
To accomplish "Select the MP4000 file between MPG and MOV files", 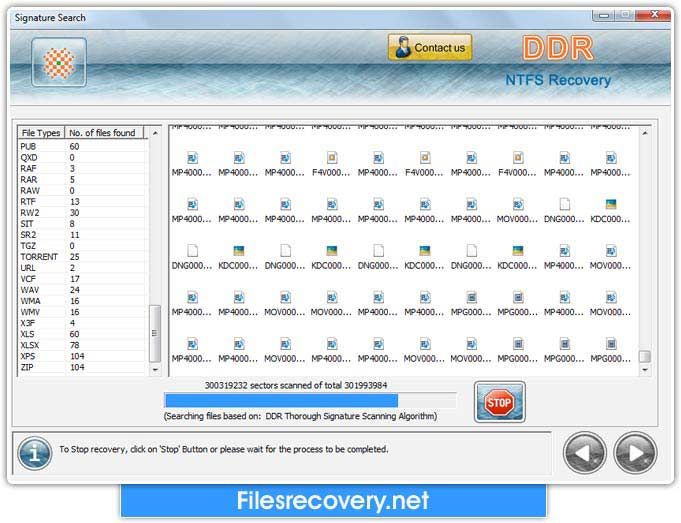I will point(564,303).
